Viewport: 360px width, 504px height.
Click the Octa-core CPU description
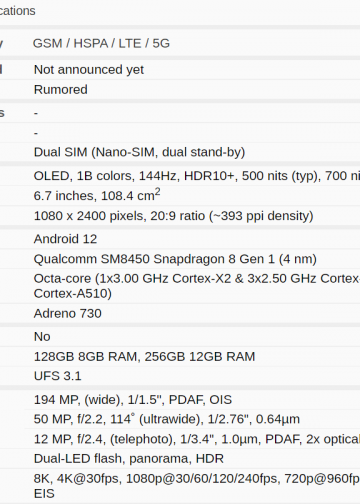click(x=197, y=286)
